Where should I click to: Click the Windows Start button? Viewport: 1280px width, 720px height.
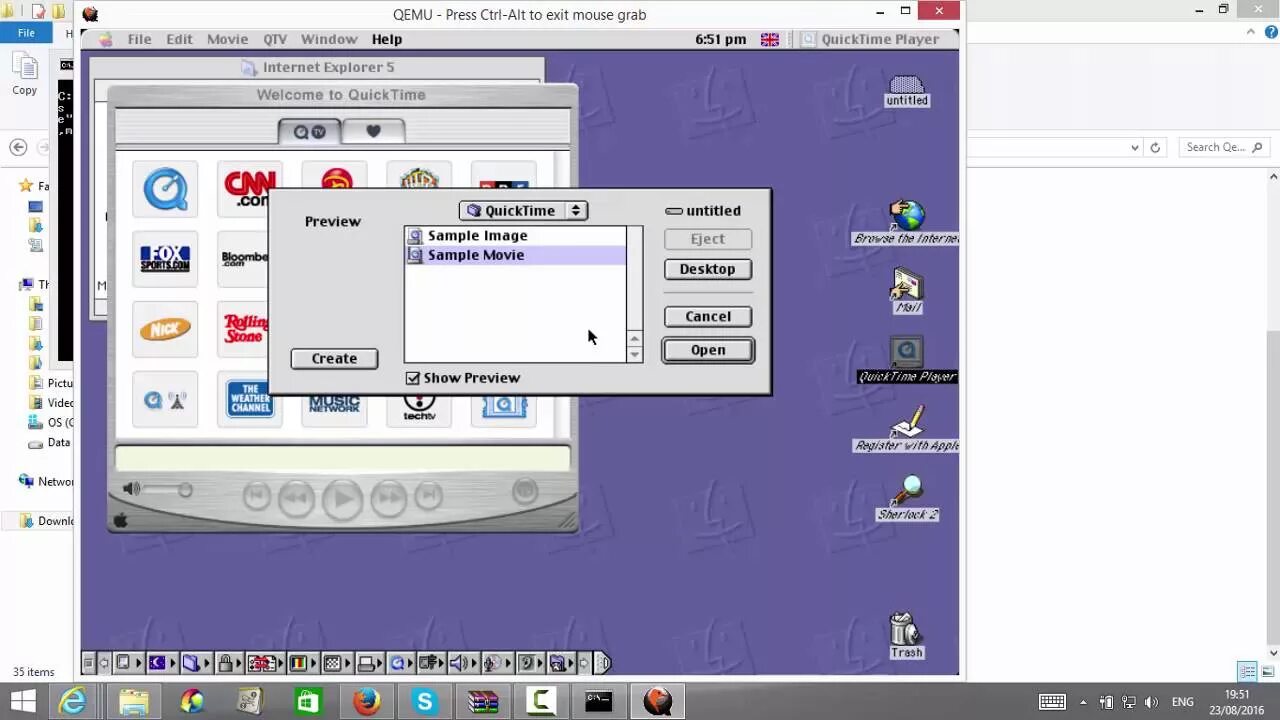[x=23, y=701]
